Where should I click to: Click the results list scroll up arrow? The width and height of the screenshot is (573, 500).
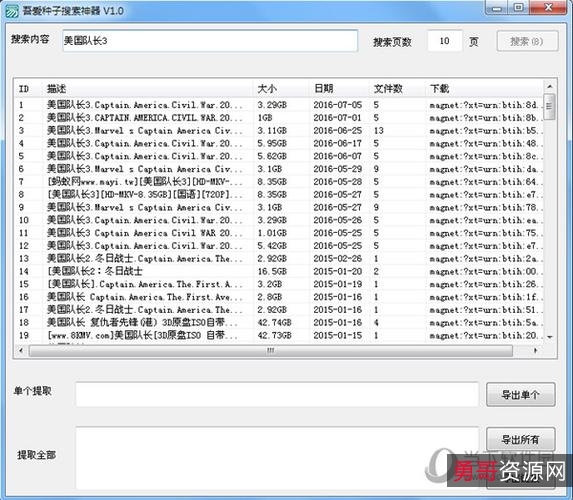(x=550, y=87)
